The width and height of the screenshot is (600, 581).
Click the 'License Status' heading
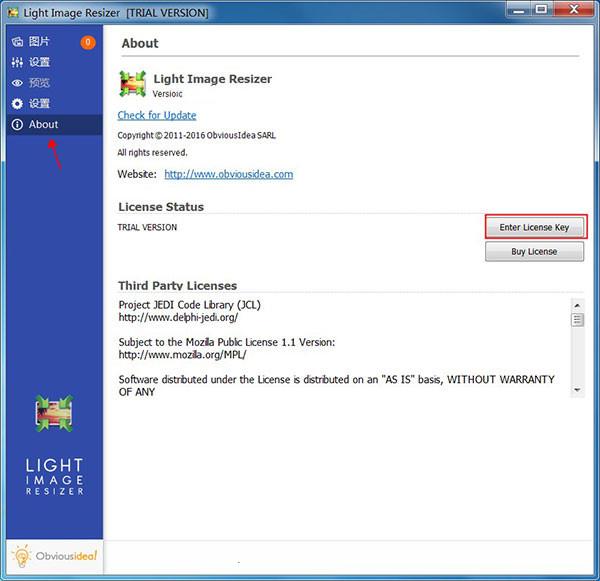(161, 207)
